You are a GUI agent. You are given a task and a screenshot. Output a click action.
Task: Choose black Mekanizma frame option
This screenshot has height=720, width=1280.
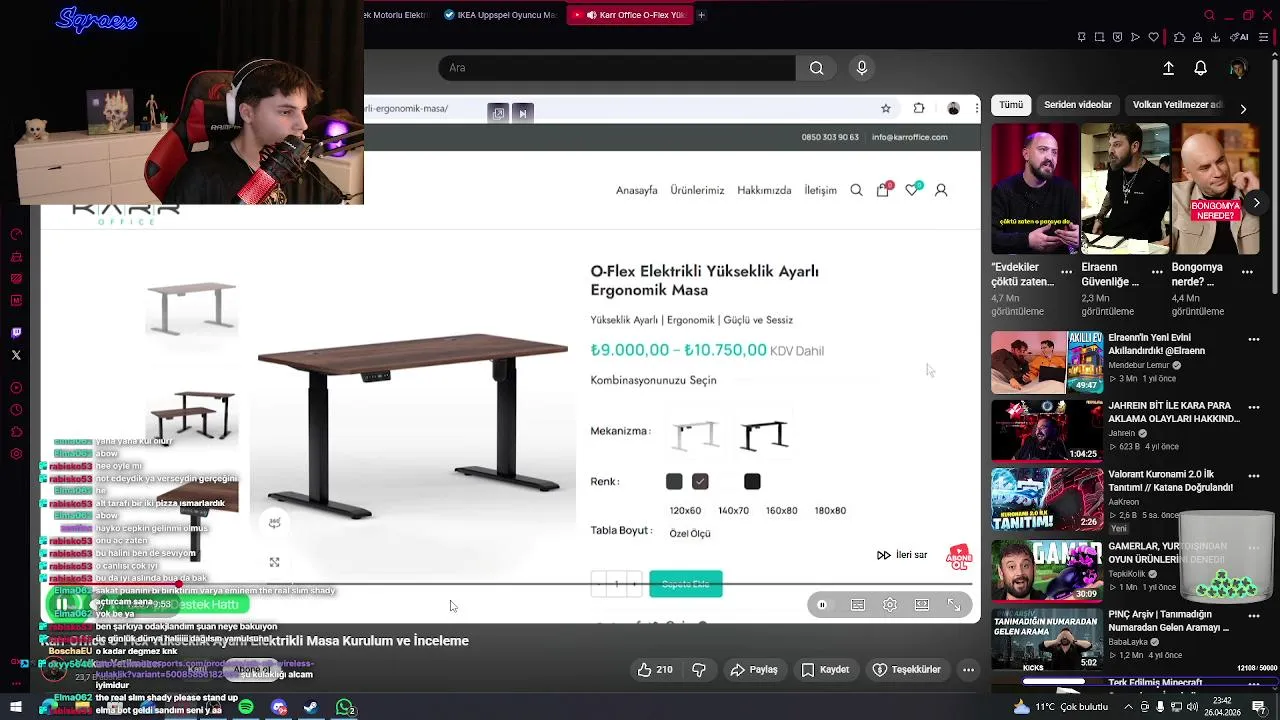[764, 434]
